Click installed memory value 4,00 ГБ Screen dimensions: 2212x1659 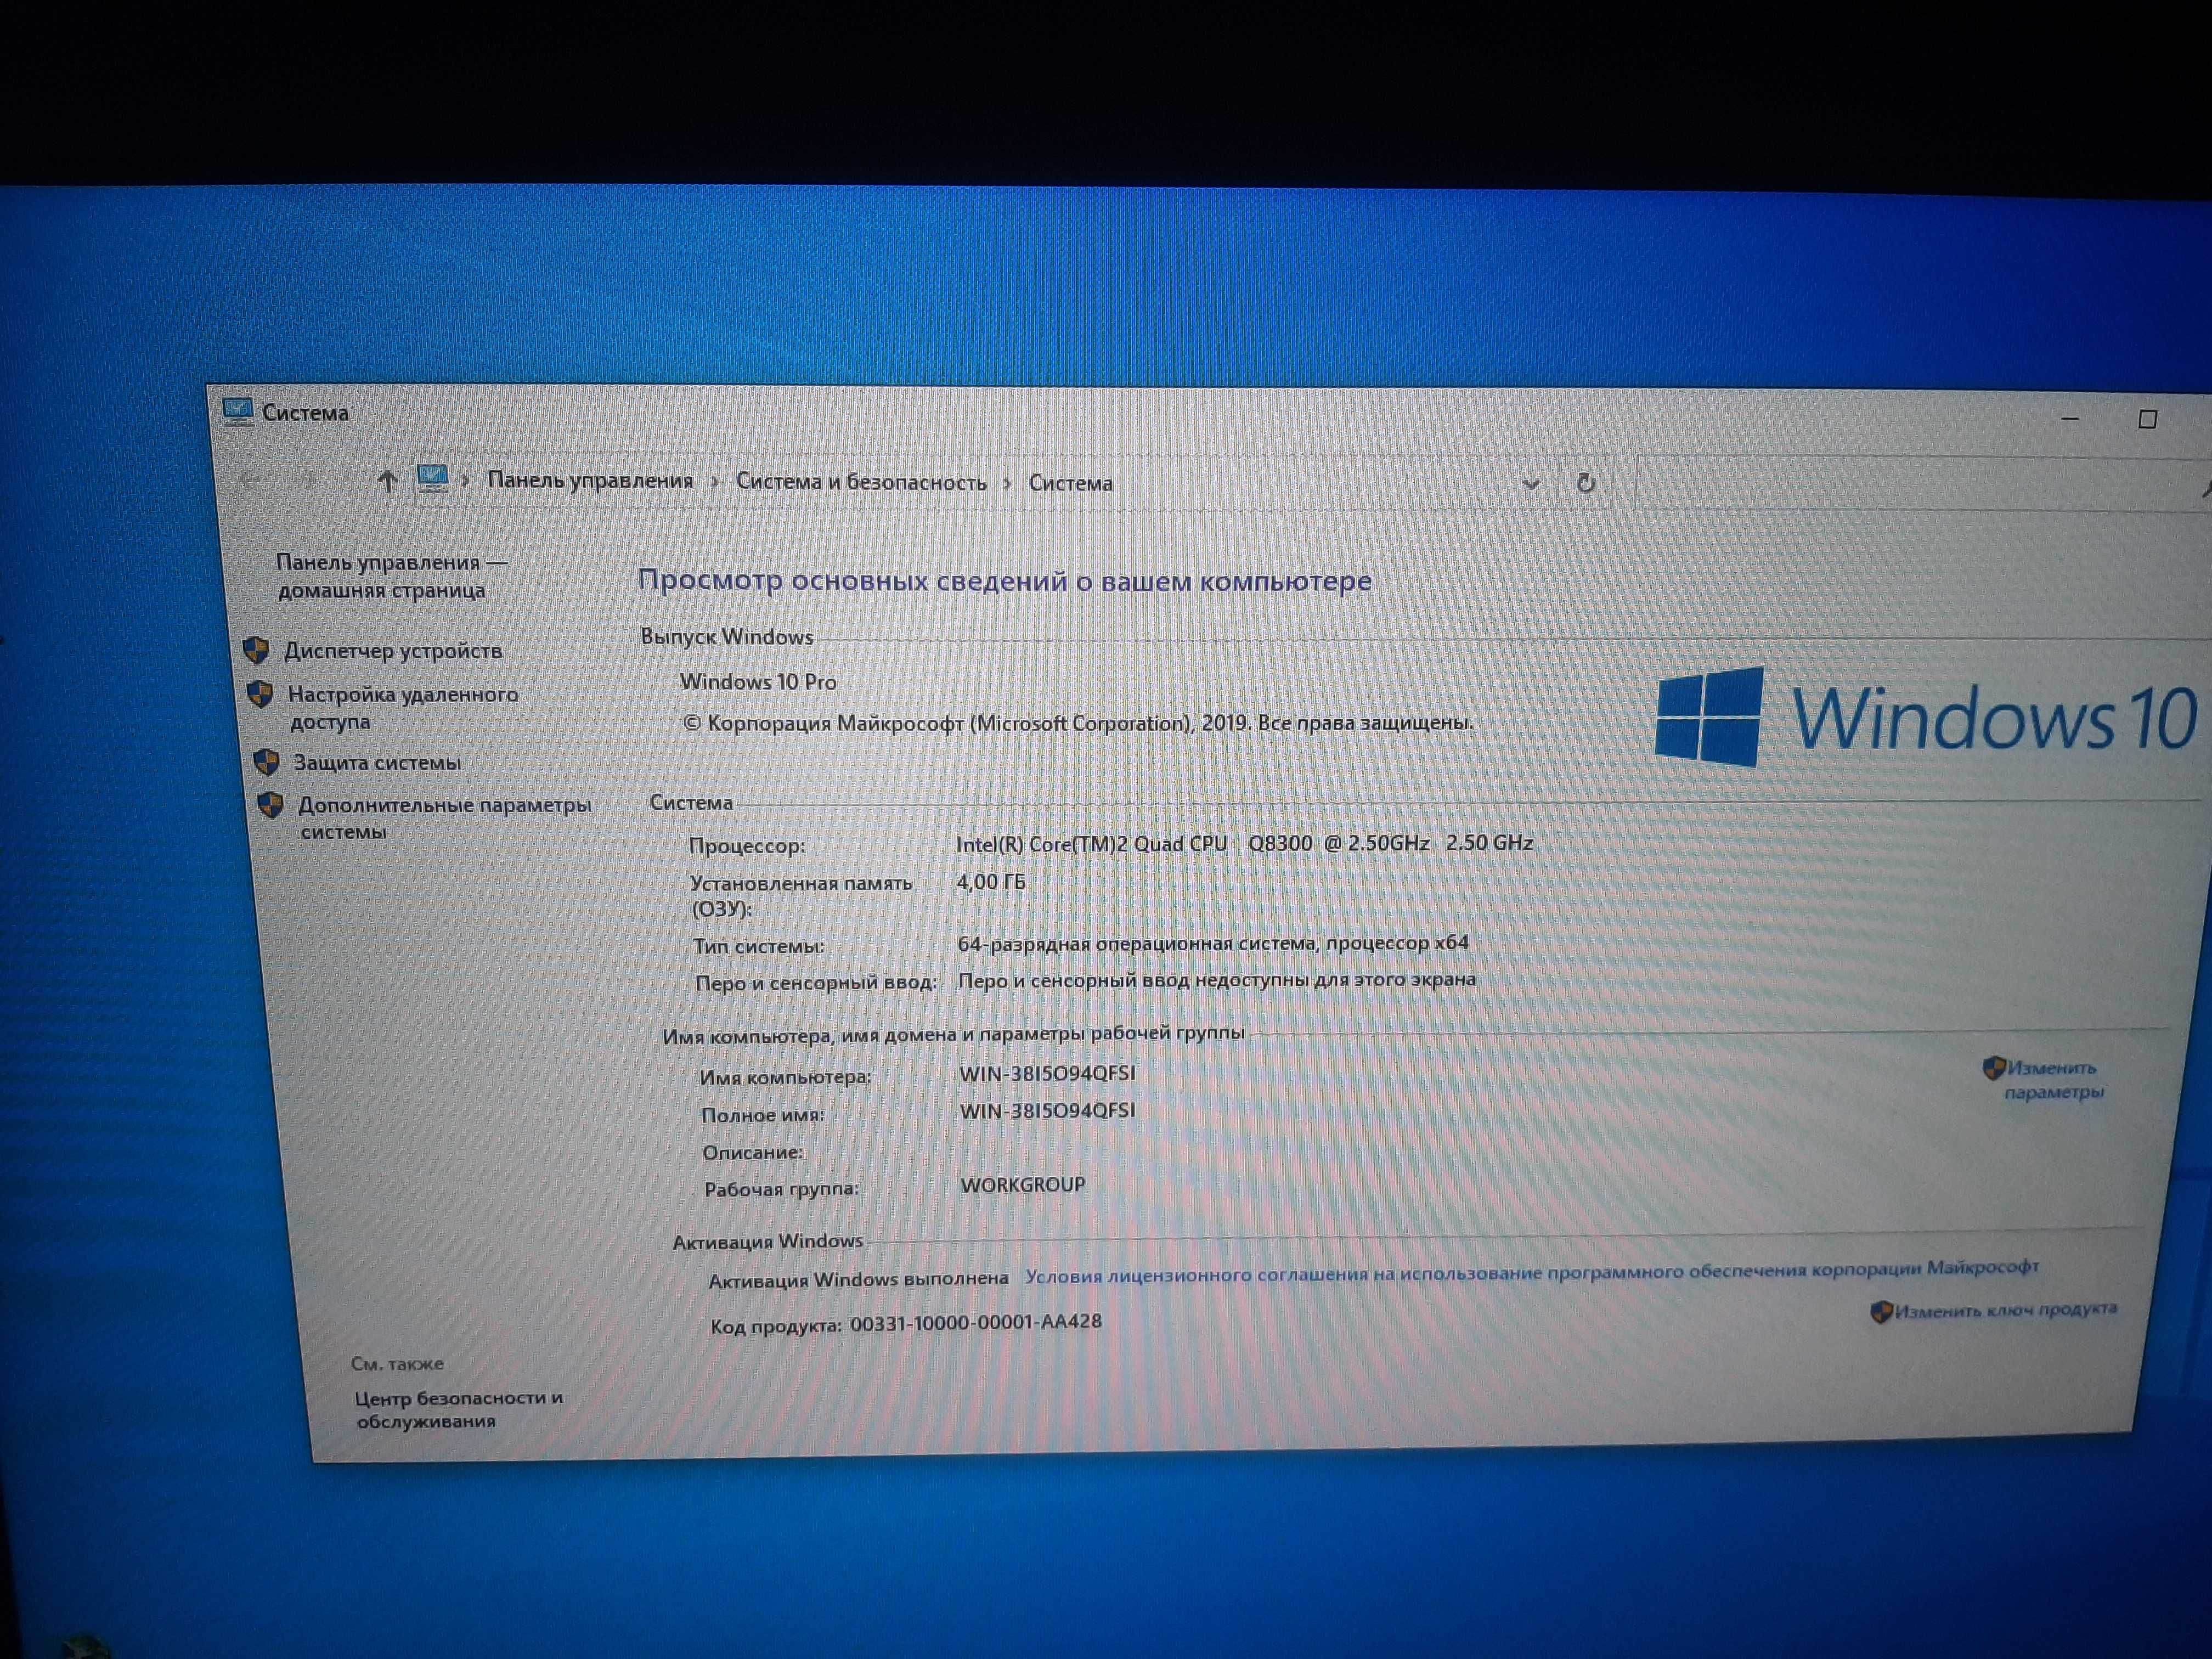(x=991, y=881)
